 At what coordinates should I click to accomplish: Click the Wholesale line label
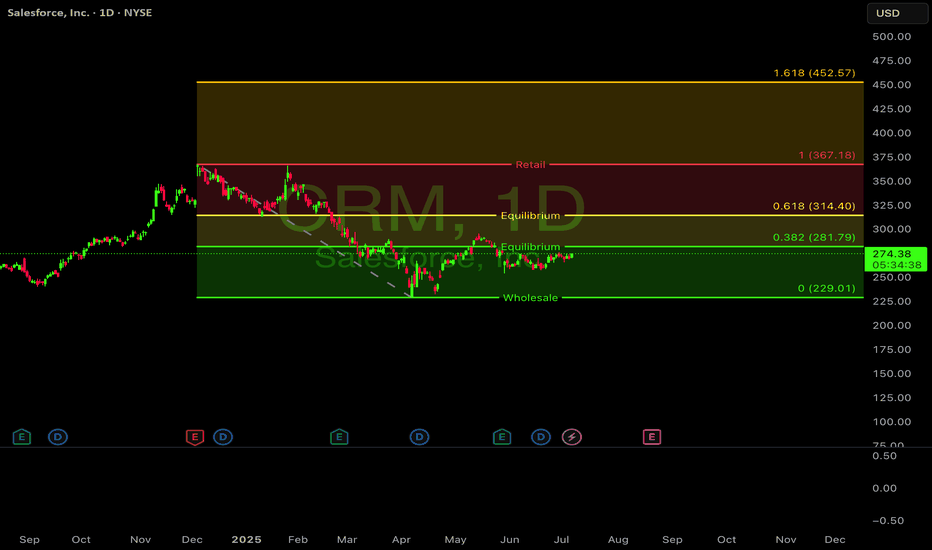point(530,298)
